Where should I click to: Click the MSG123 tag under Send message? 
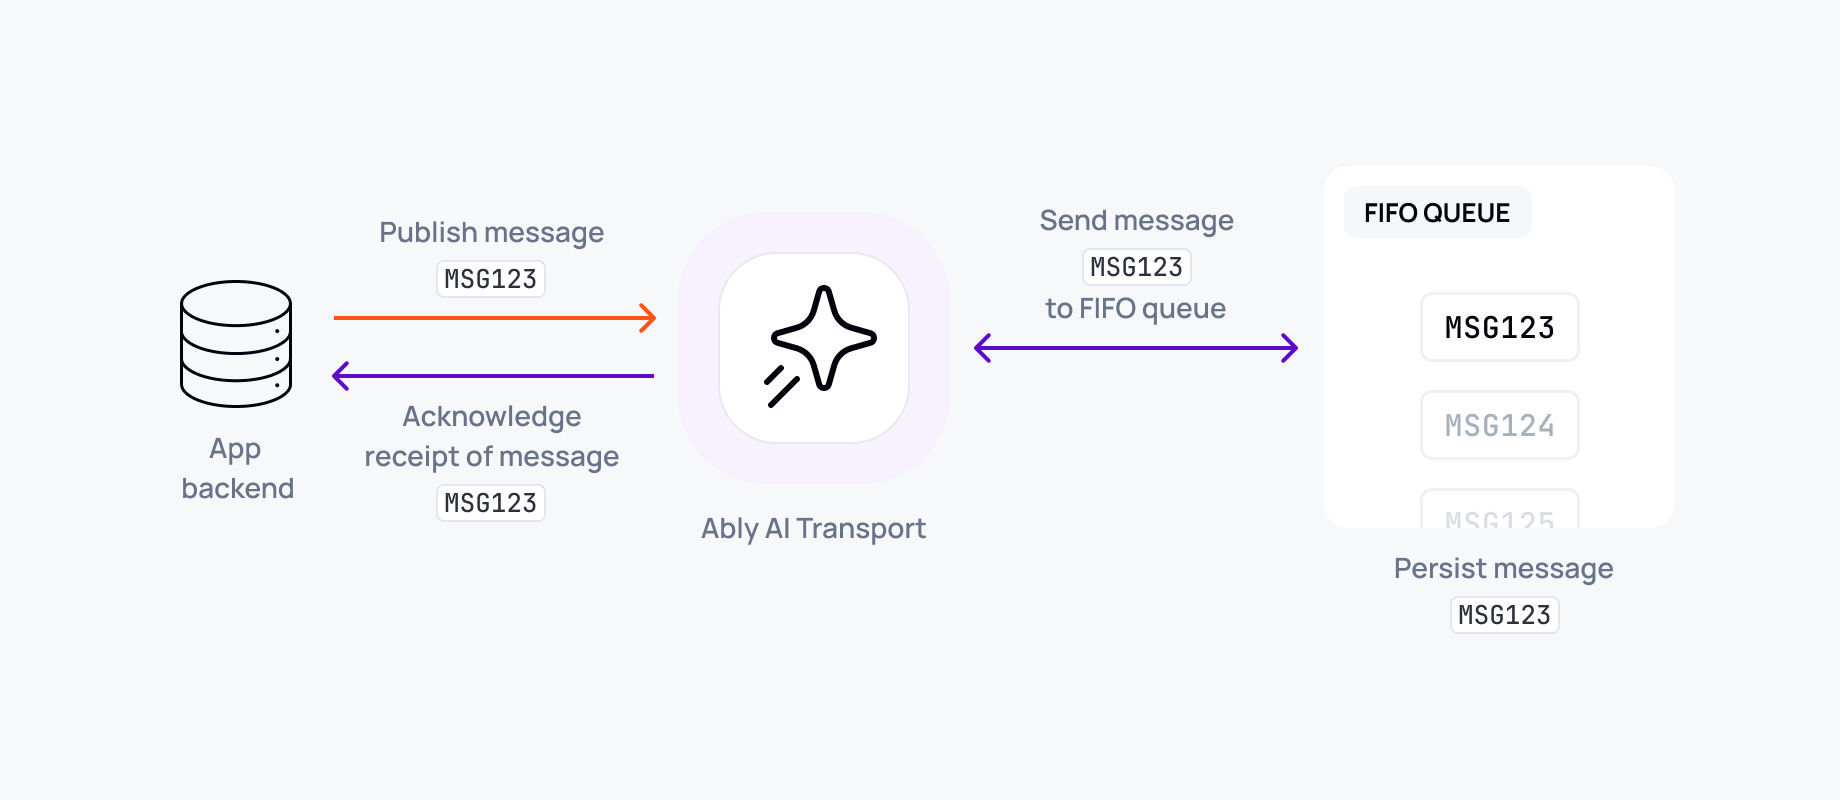point(1136,267)
